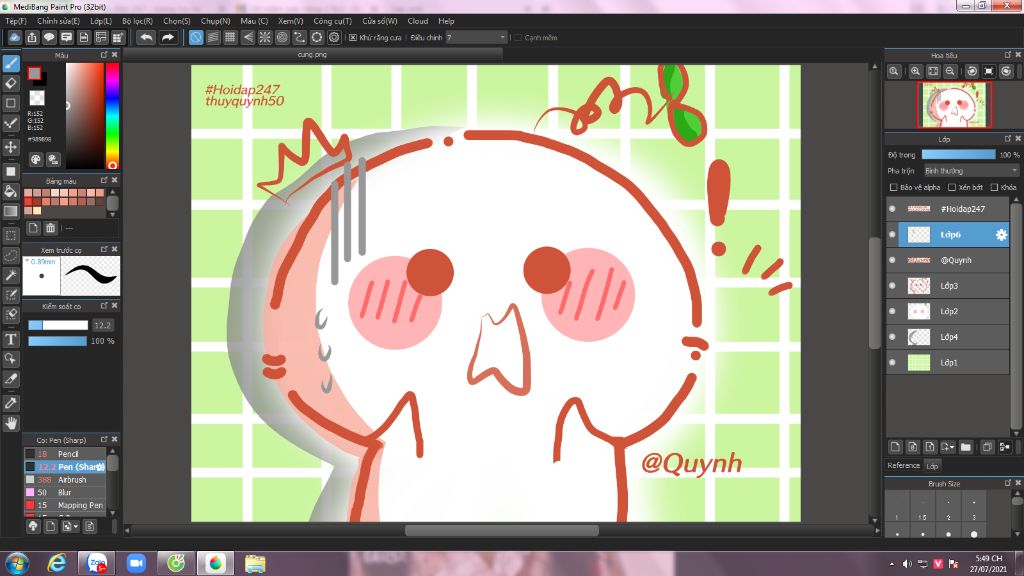
Task: Open the add layer dropdown arrow
Action: click(x=948, y=447)
